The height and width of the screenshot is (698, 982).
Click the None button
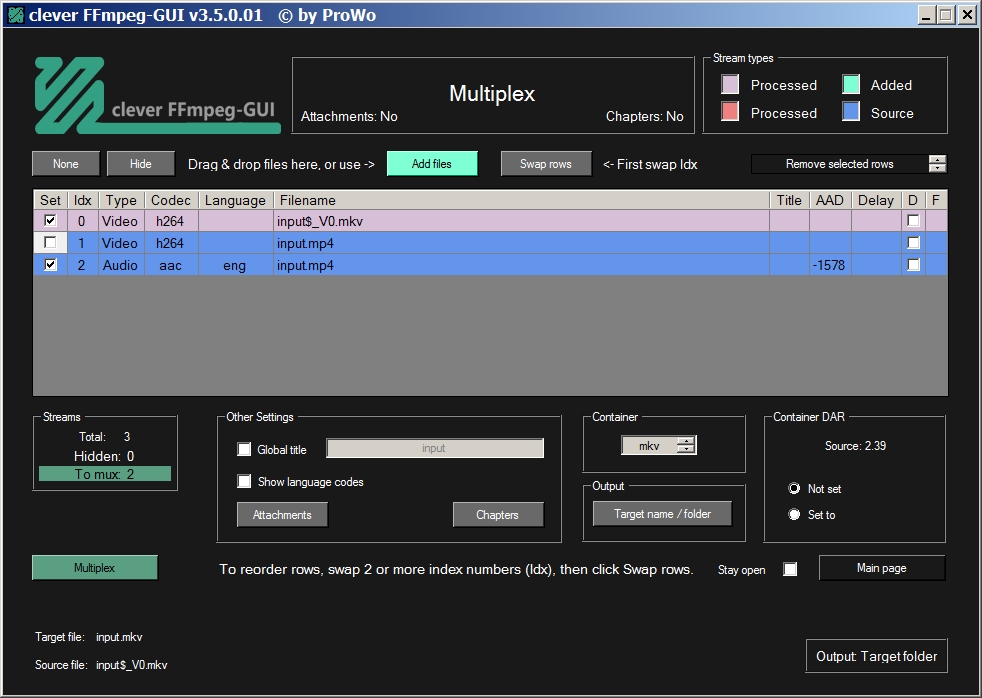[x=66, y=164]
